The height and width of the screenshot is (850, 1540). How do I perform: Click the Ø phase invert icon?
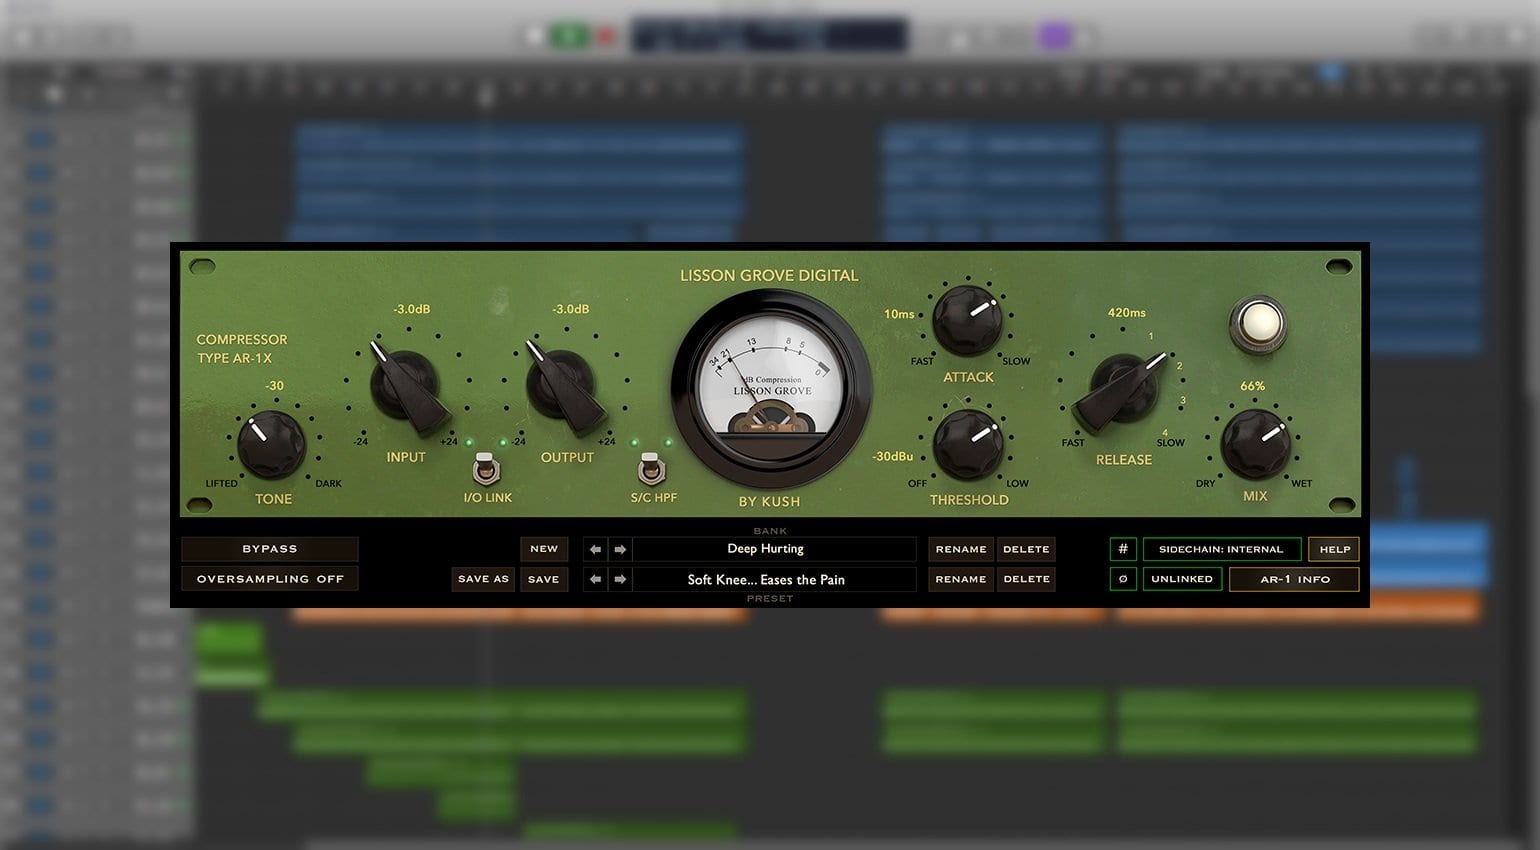[x=1123, y=579]
